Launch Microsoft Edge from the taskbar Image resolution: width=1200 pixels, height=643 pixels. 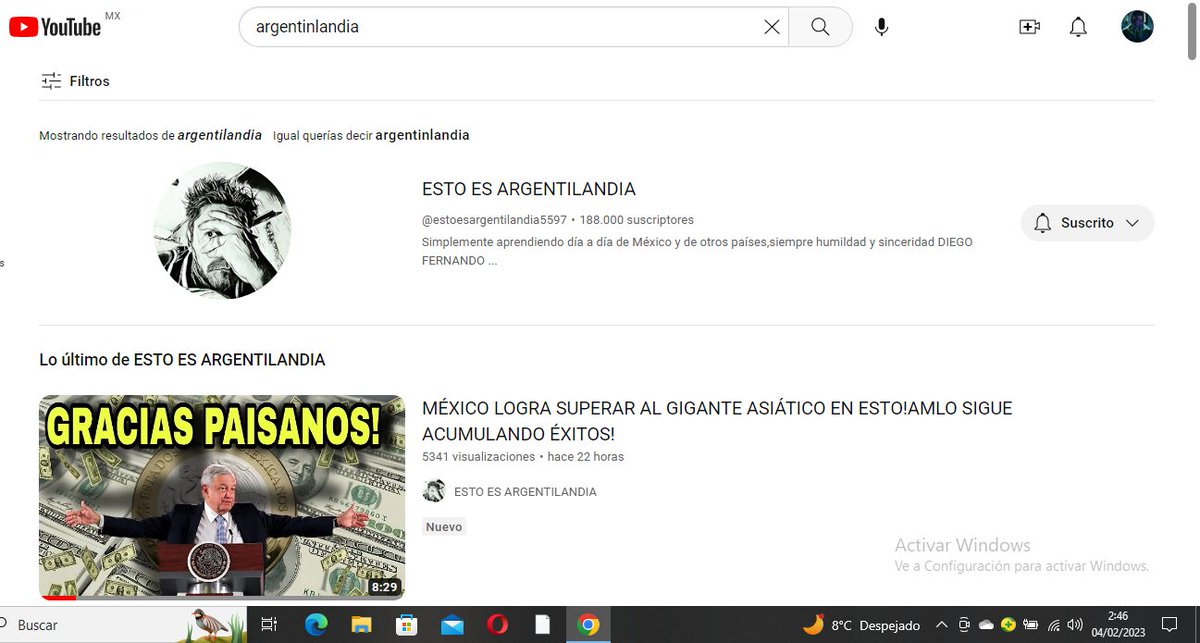tap(316, 625)
